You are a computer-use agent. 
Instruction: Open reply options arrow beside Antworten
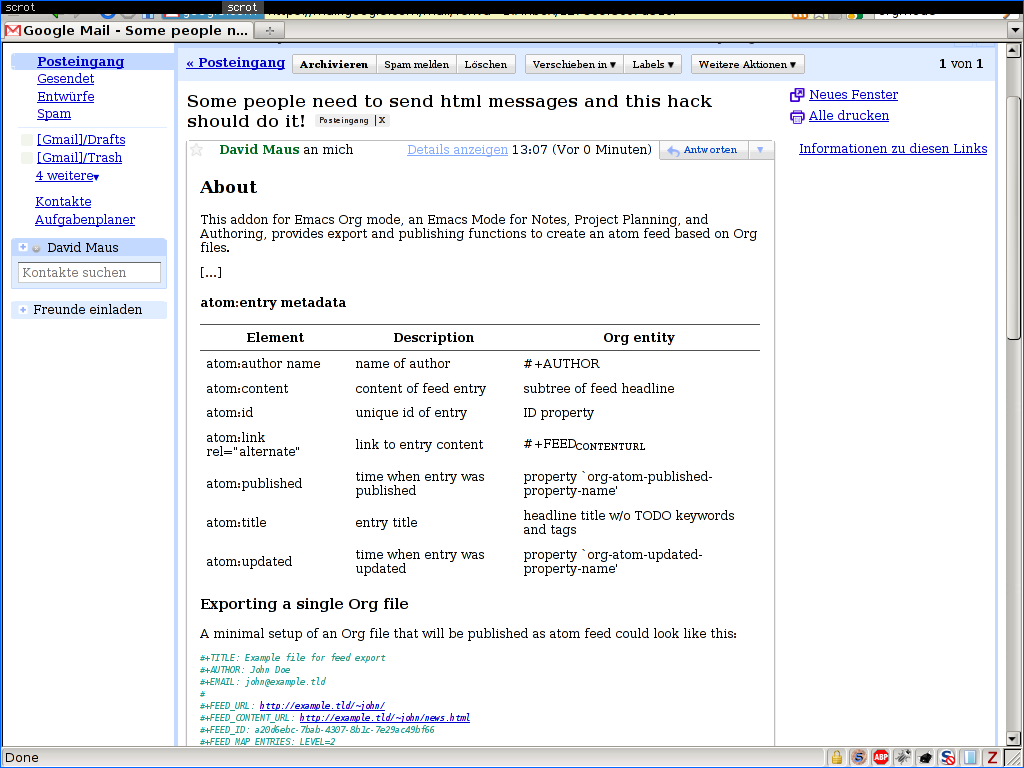[760, 150]
